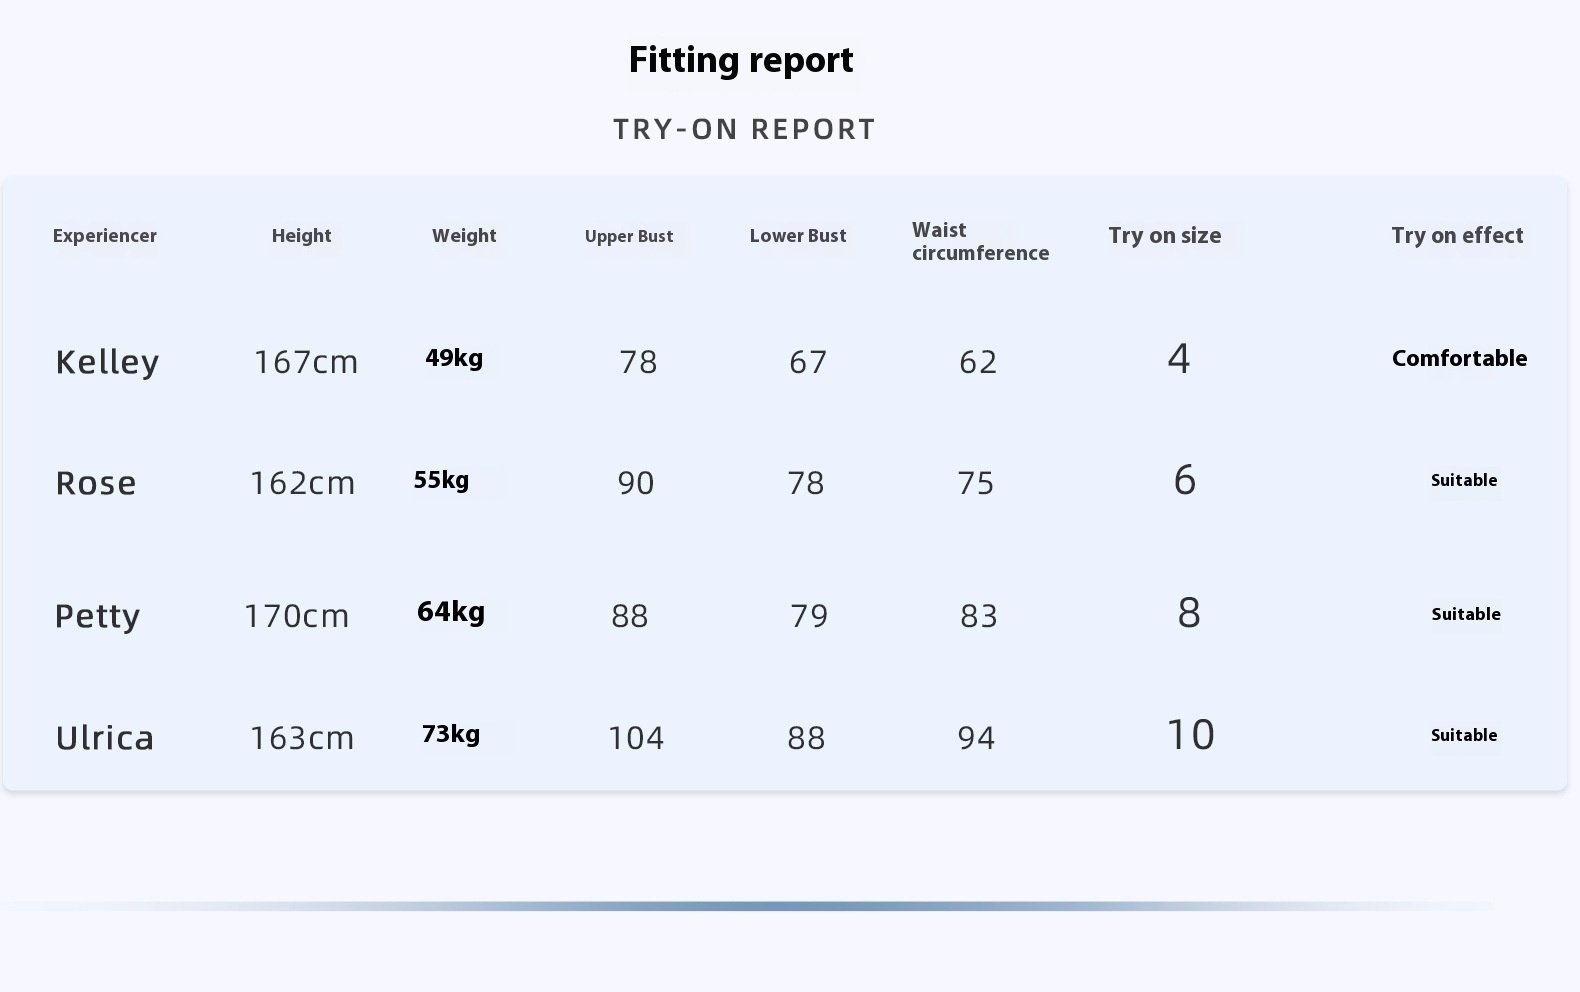Screen dimensions: 1580x992
Task: Click the Try on effect header
Action: tap(1457, 236)
